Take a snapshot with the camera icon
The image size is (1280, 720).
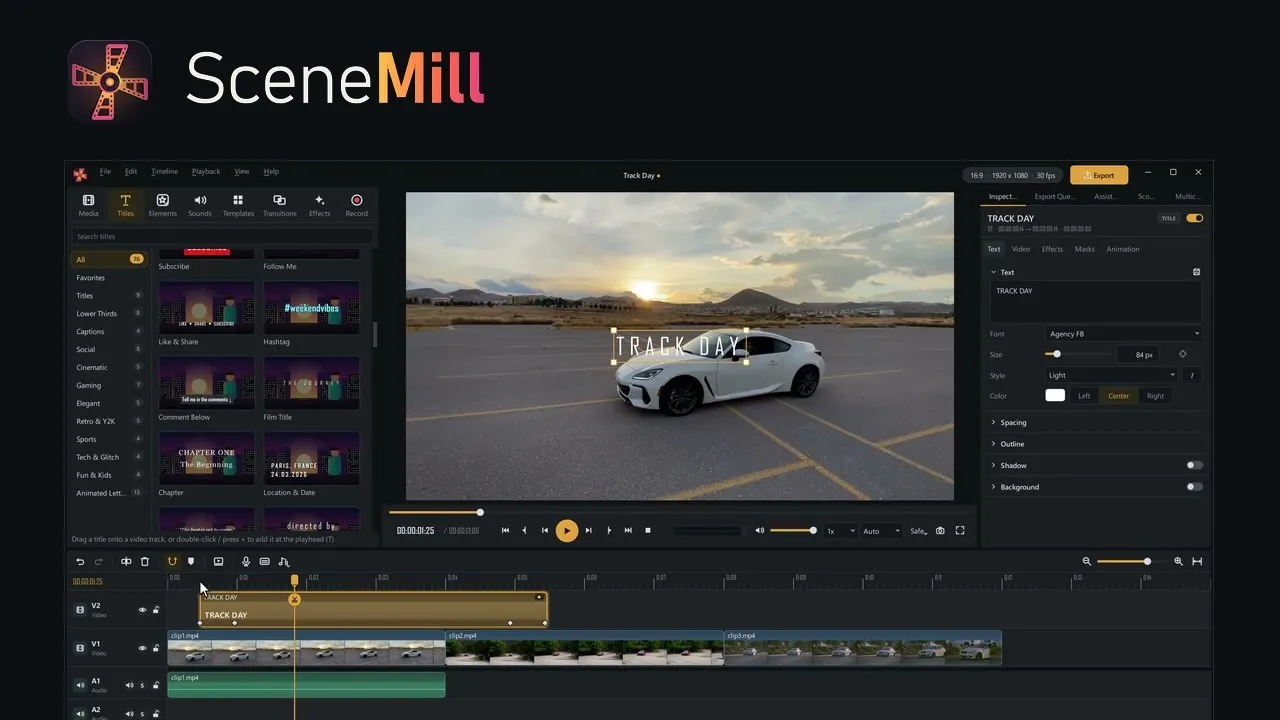(x=940, y=531)
